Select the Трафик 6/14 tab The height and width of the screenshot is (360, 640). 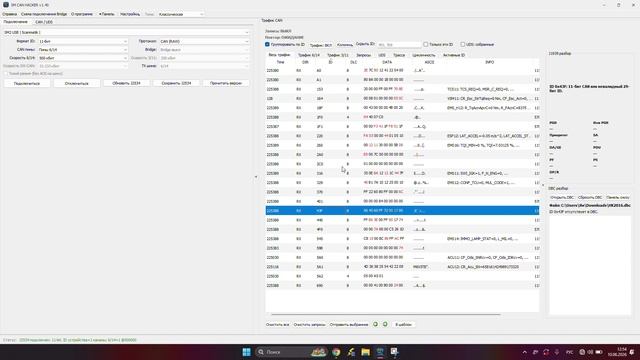pos(309,55)
